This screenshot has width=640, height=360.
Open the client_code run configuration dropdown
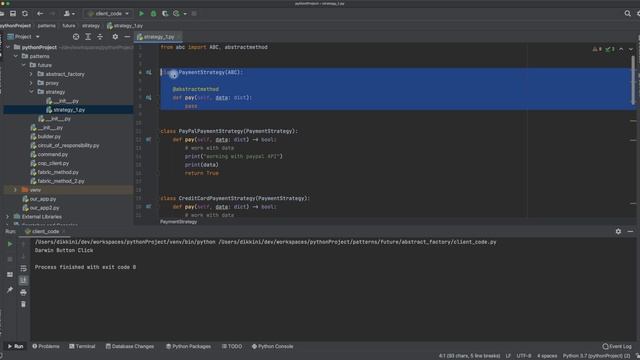click(108, 13)
